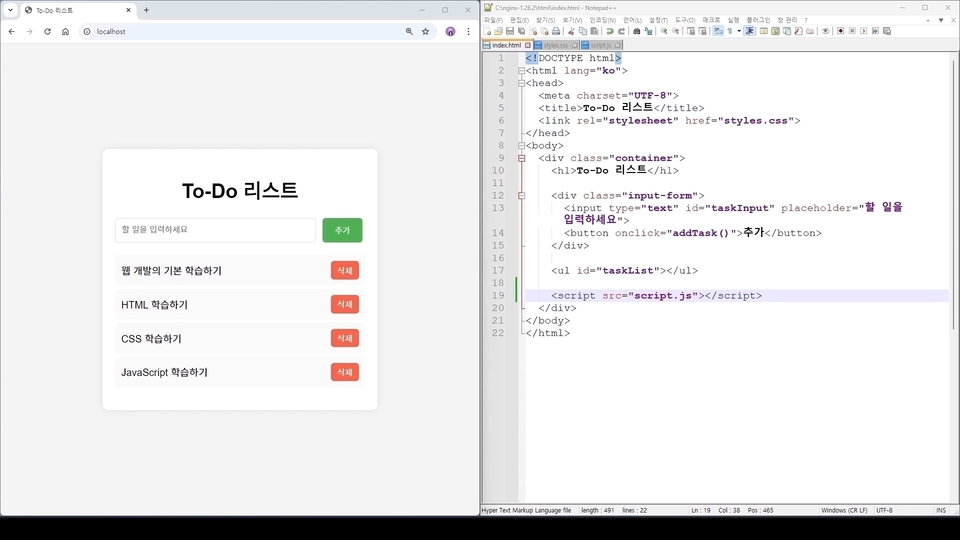
Task: Click the Close All documents toolbar icon
Action: click(x=544, y=31)
